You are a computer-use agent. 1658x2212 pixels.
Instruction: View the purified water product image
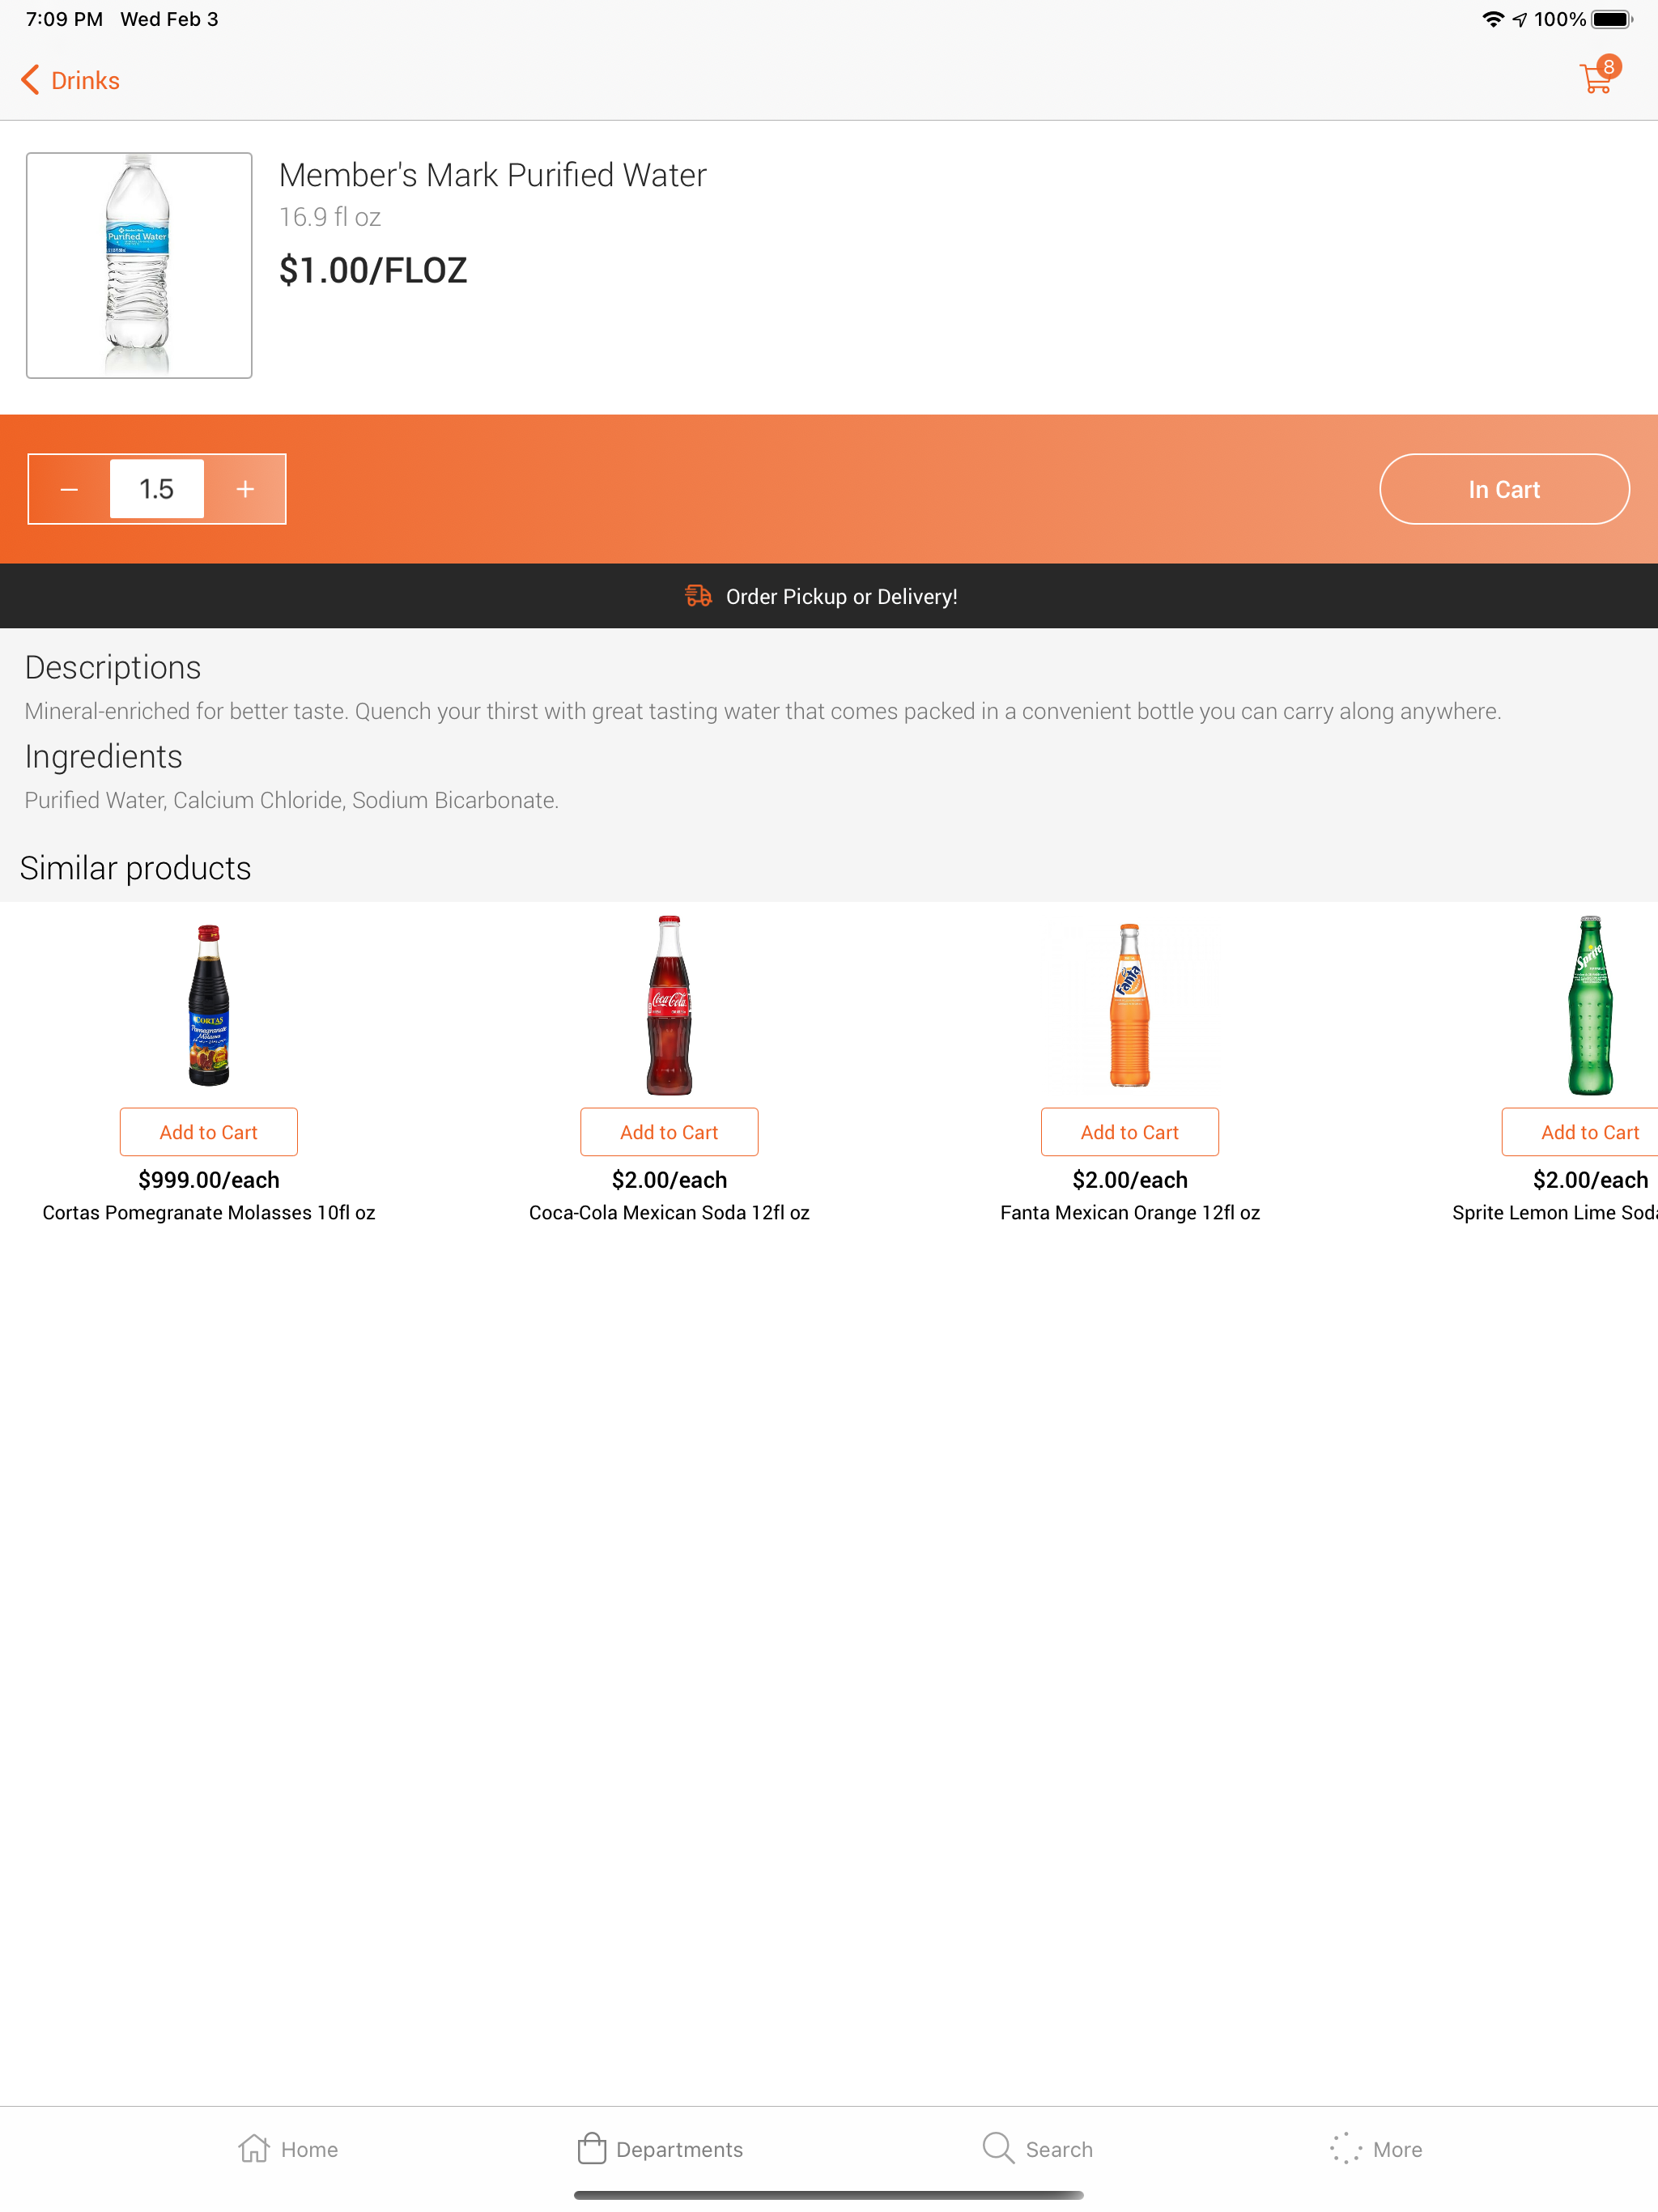coord(139,265)
